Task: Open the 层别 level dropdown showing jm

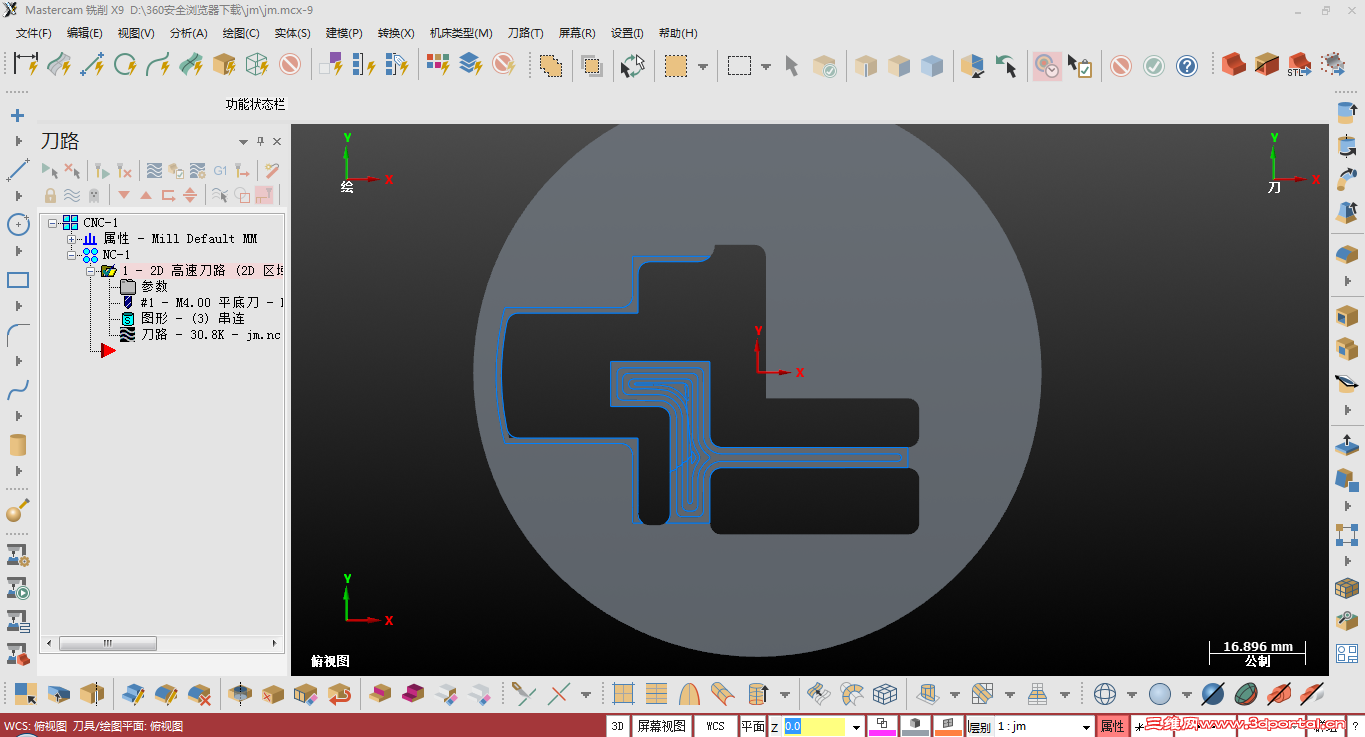Action: (x=1086, y=727)
